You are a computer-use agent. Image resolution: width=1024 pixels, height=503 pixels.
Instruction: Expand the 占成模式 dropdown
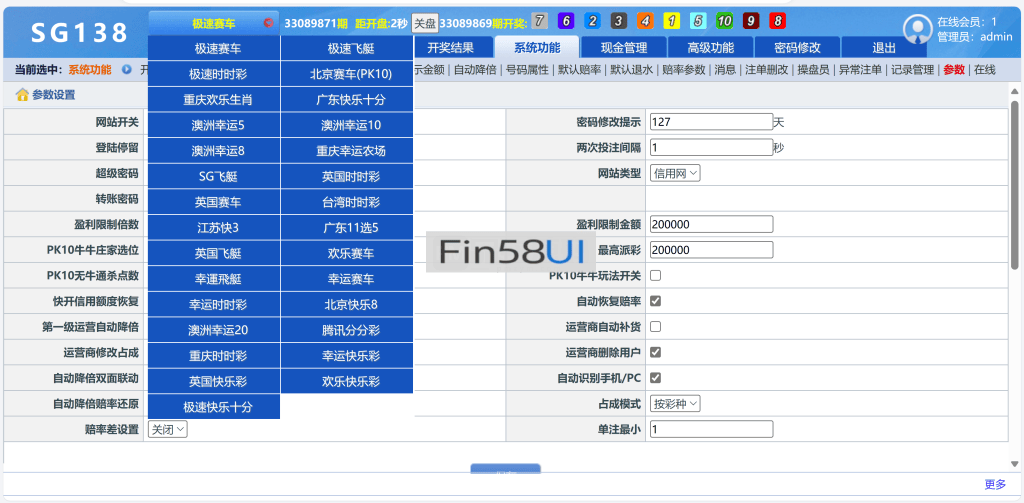point(676,404)
